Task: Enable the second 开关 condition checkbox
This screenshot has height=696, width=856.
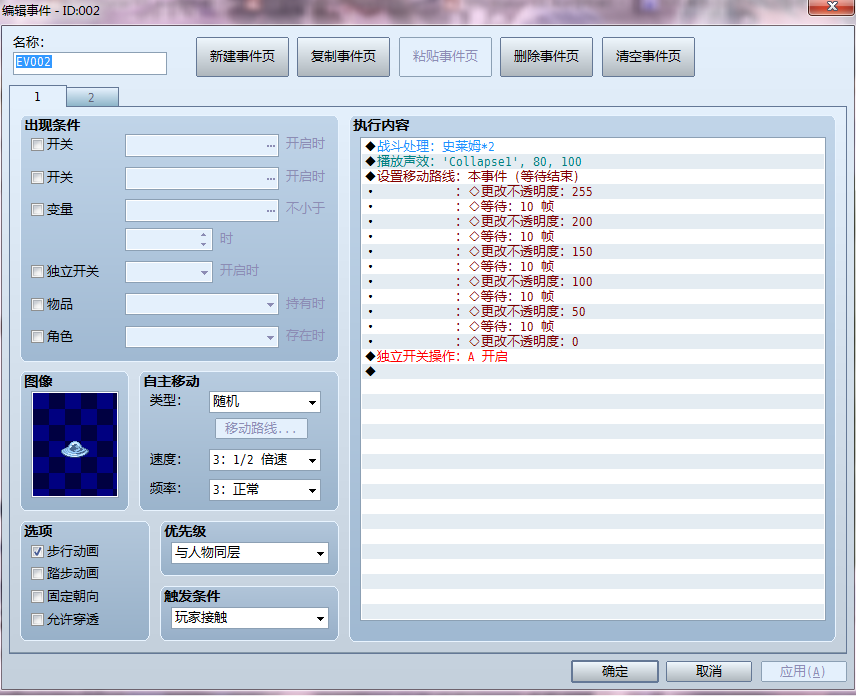Action: tap(37, 177)
